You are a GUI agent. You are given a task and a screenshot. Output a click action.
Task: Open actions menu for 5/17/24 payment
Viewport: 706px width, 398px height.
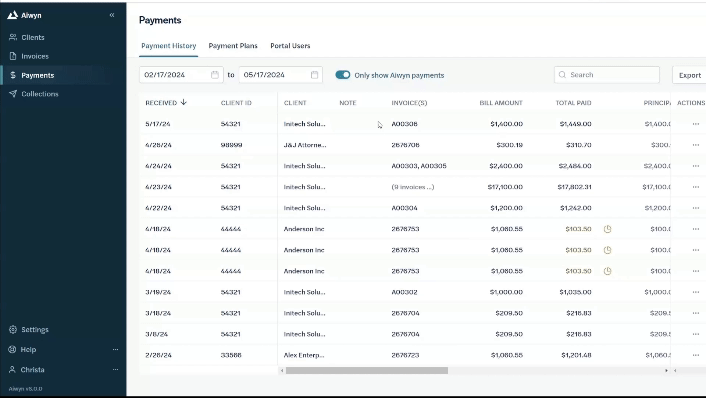[696, 124]
